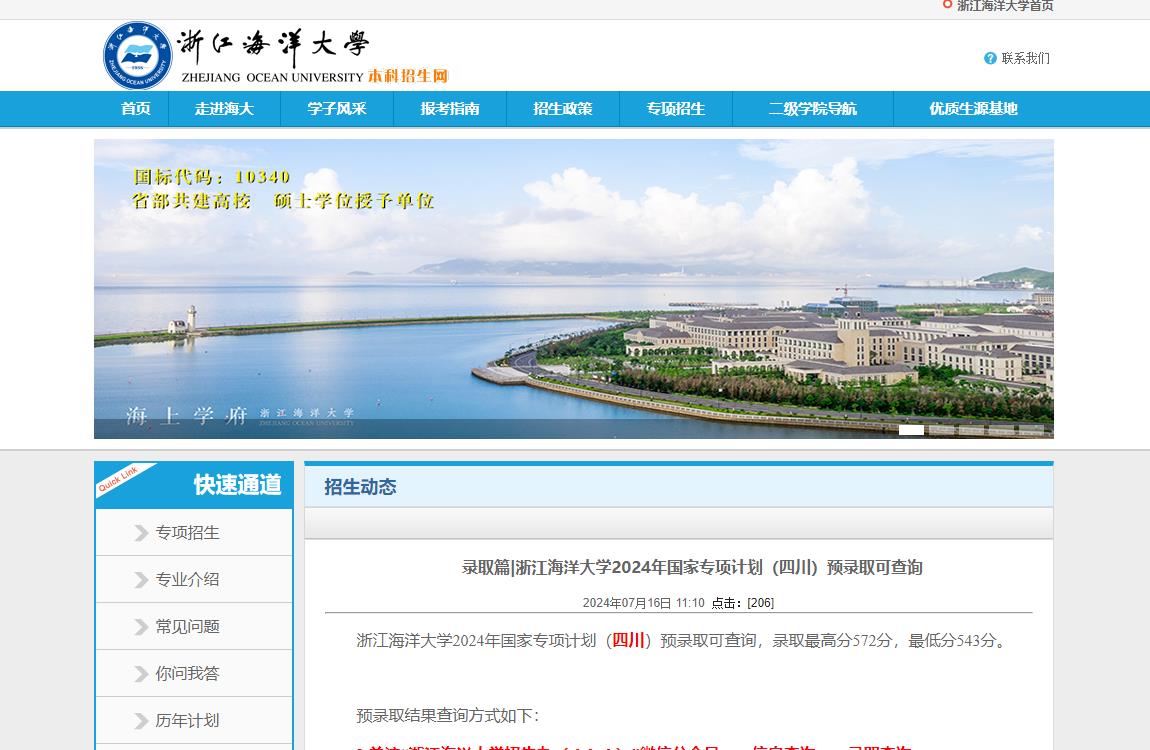This screenshot has height=750, width=1150.
Task: Expand the 二级学院导航 navigation menu
Action: (813, 109)
